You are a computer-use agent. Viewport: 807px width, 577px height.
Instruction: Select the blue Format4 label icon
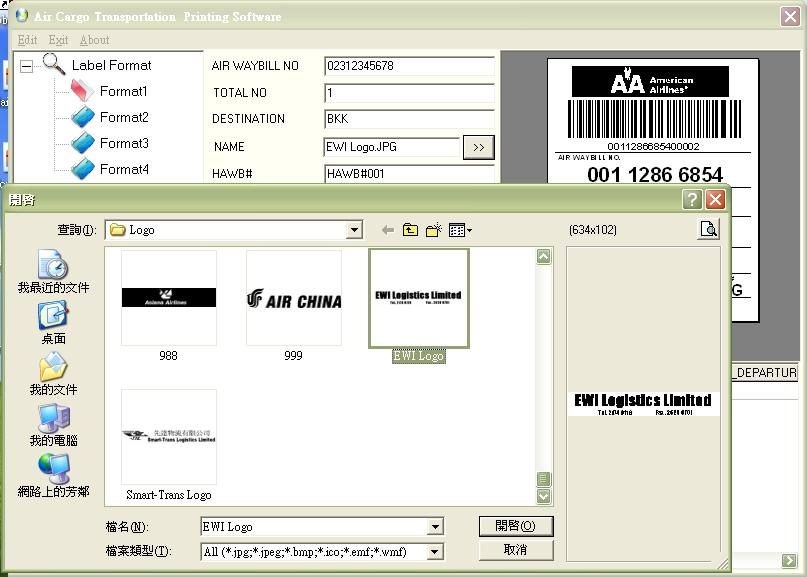click(x=82, y=168)
